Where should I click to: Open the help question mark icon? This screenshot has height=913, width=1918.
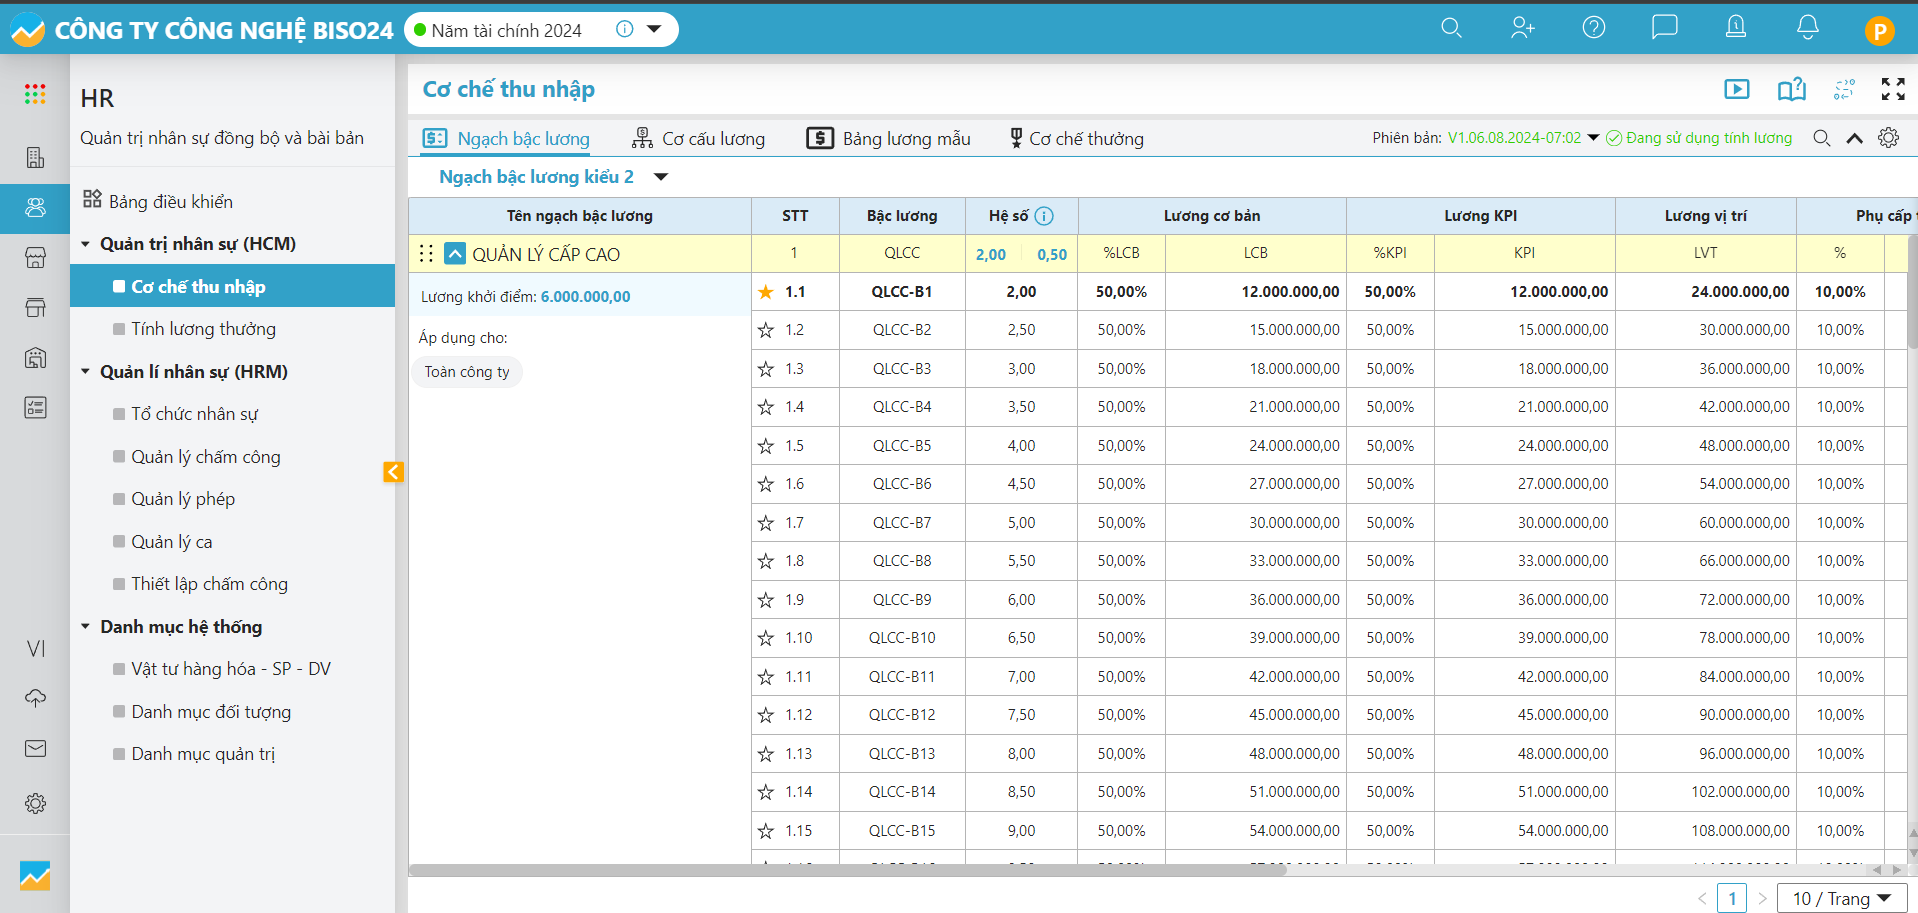click(1594, 28)
